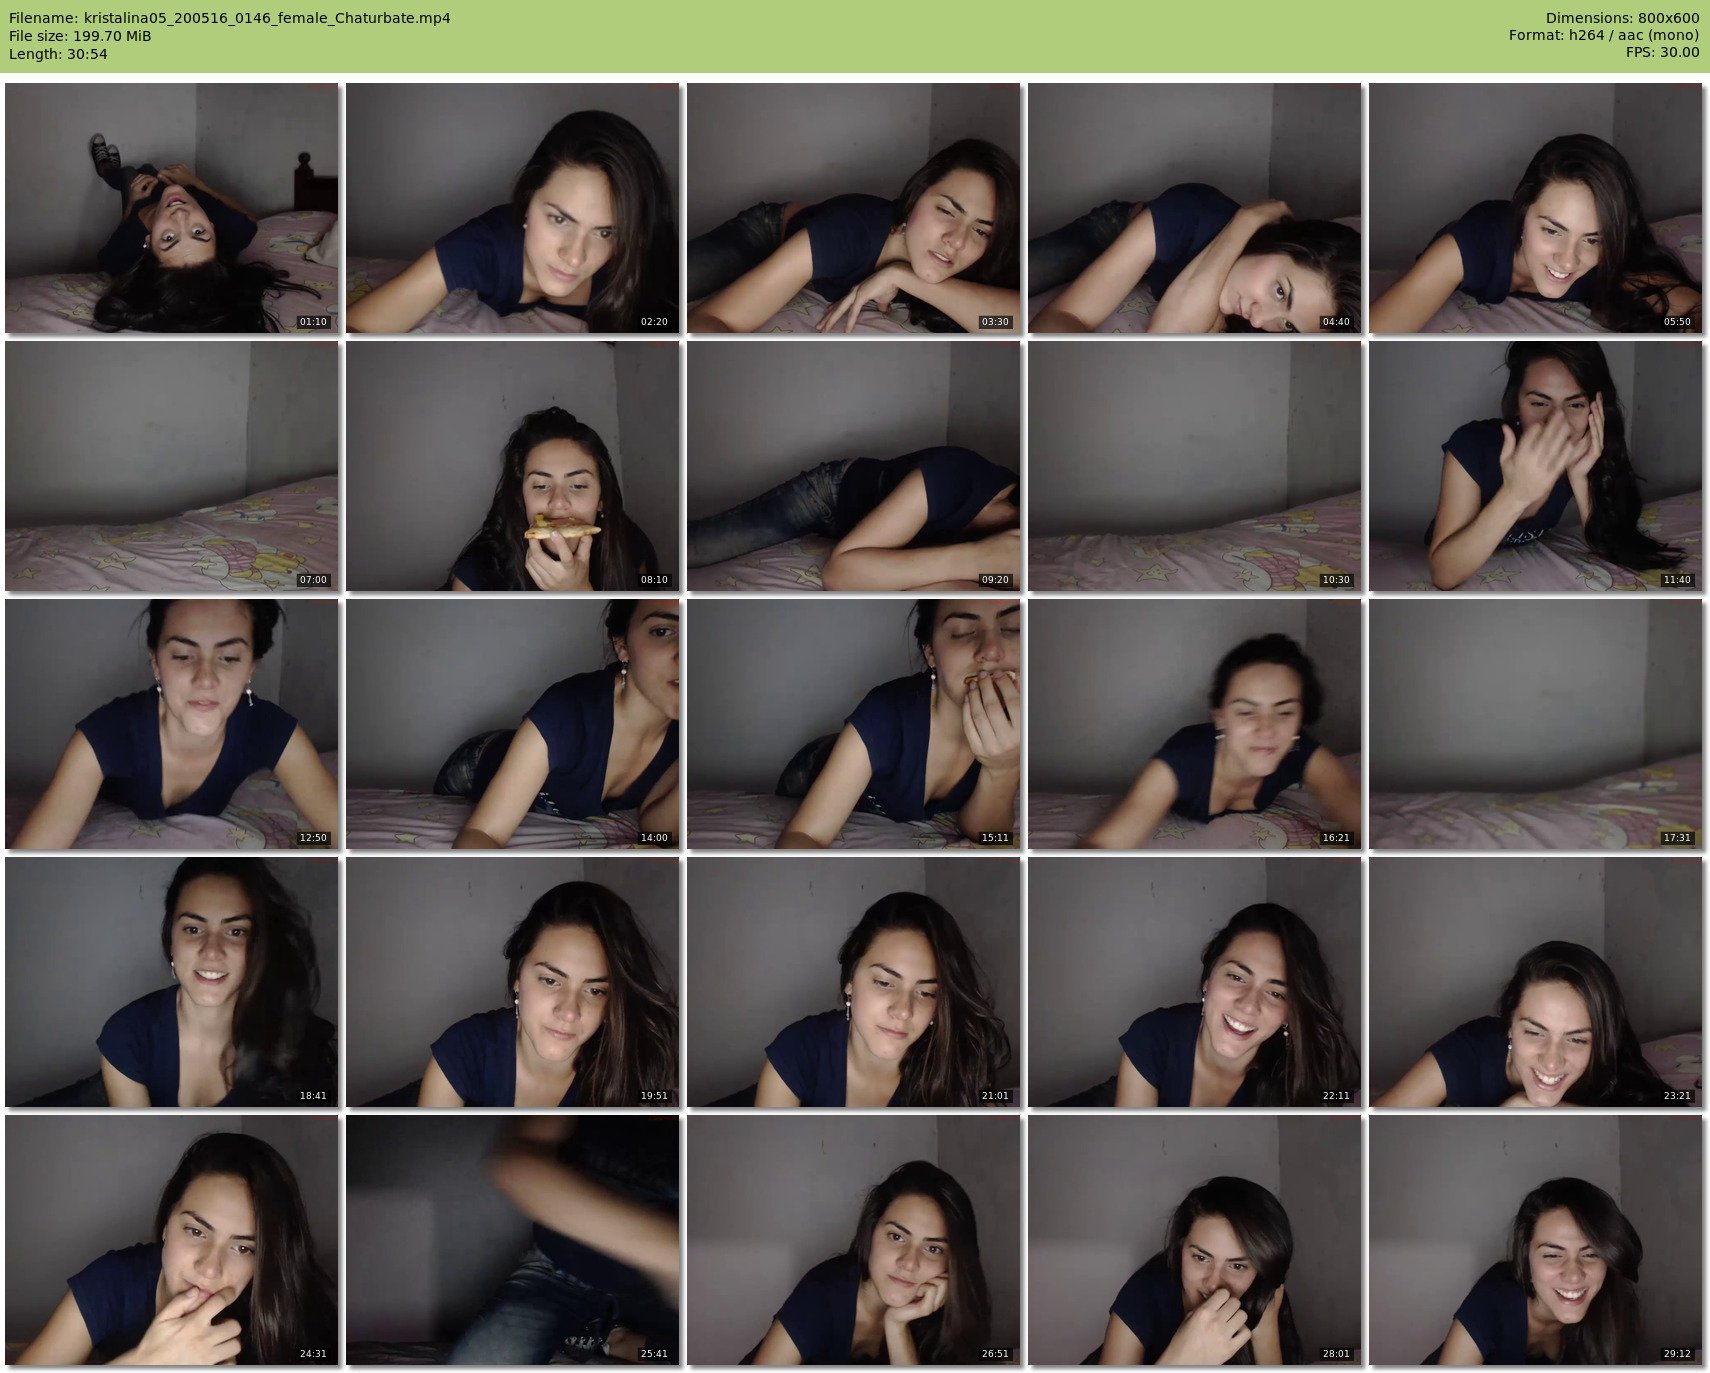1710x1373 pixels.
Task: Select the thumbnail stamped 02:20
Action: coord(513,208)
